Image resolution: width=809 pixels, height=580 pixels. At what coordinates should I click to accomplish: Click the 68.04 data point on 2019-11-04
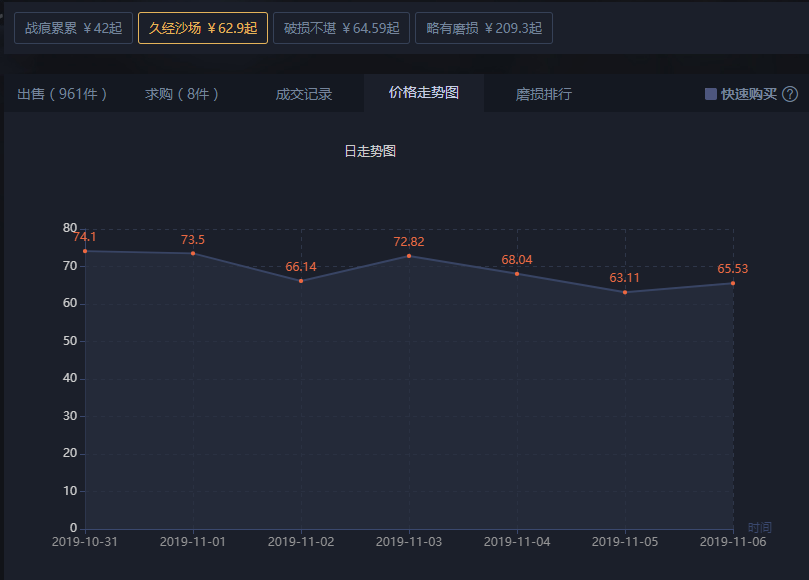pos(517,274)
